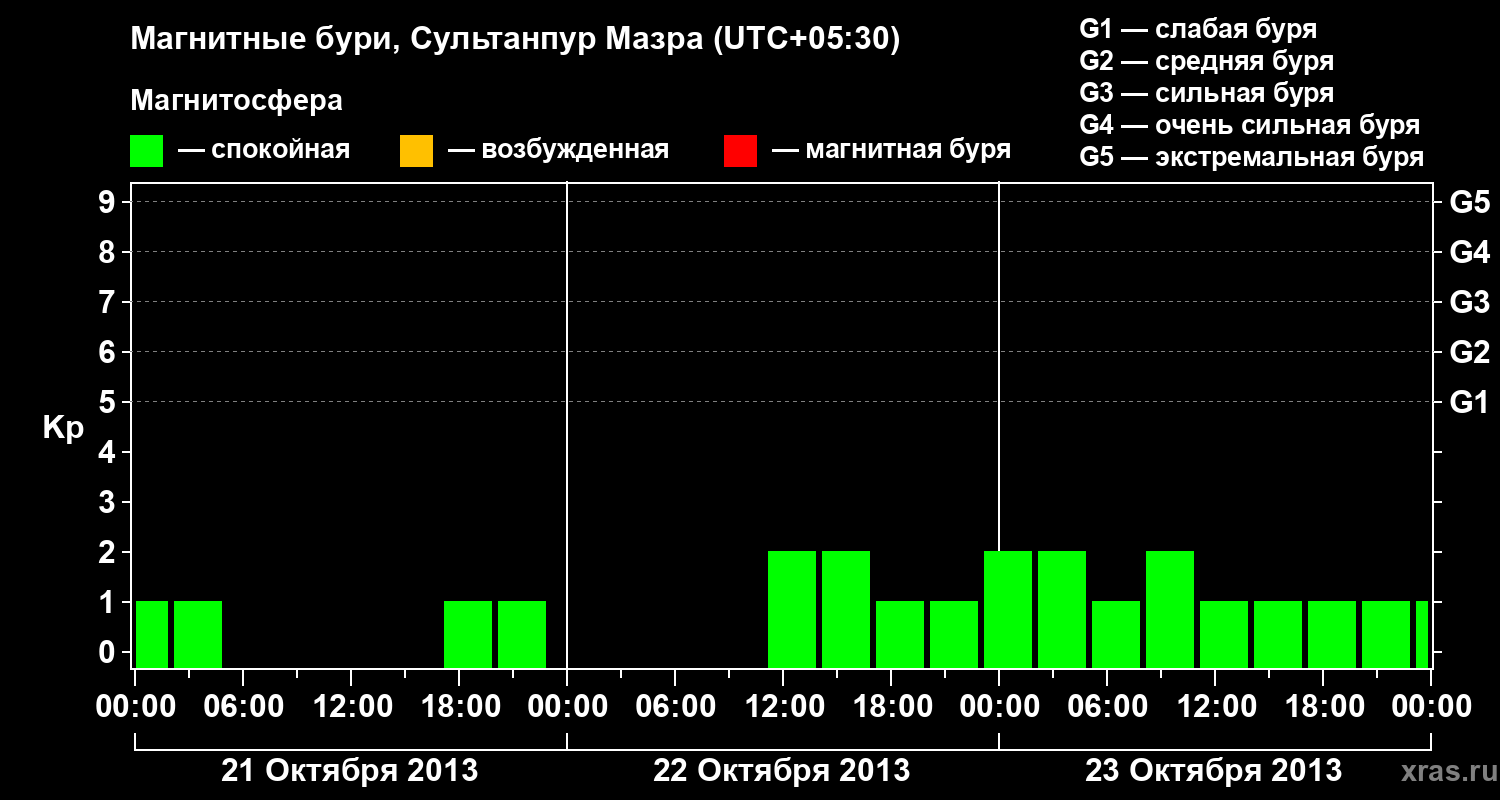Screen dimensions: 1500x800
Task: Click the red magnetic storm legend swatch
Action: click(x=740, y=150)
